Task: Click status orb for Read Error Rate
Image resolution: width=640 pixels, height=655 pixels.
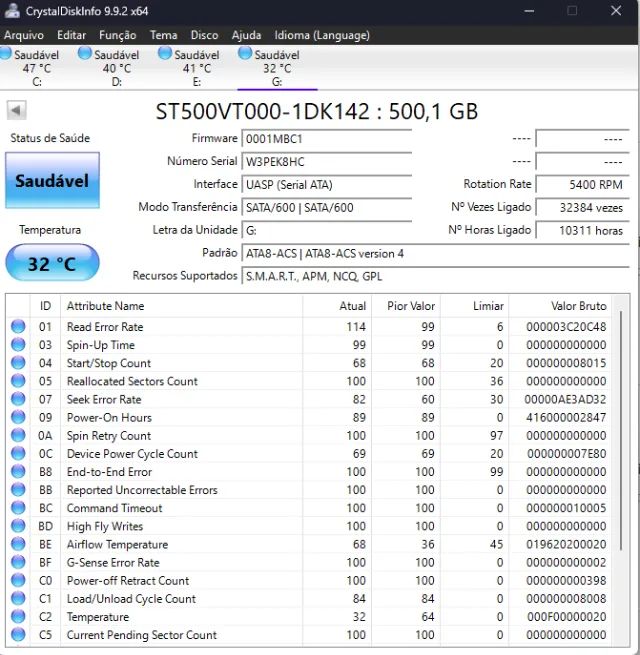Action: (x=18, y=326)
